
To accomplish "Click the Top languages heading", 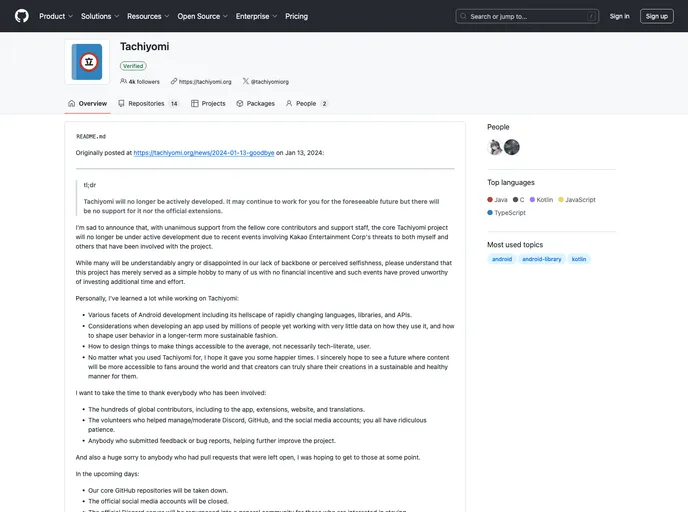I will coord(511,183).
